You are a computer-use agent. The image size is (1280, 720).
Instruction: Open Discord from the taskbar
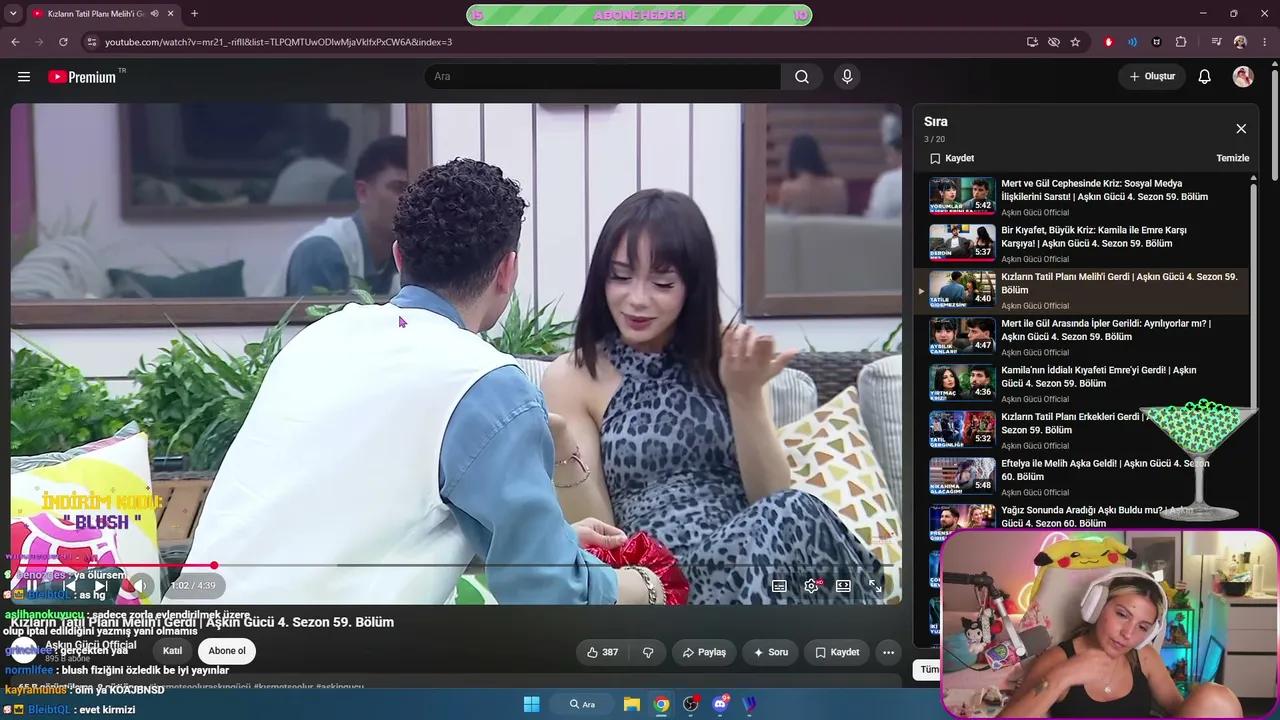720,704
